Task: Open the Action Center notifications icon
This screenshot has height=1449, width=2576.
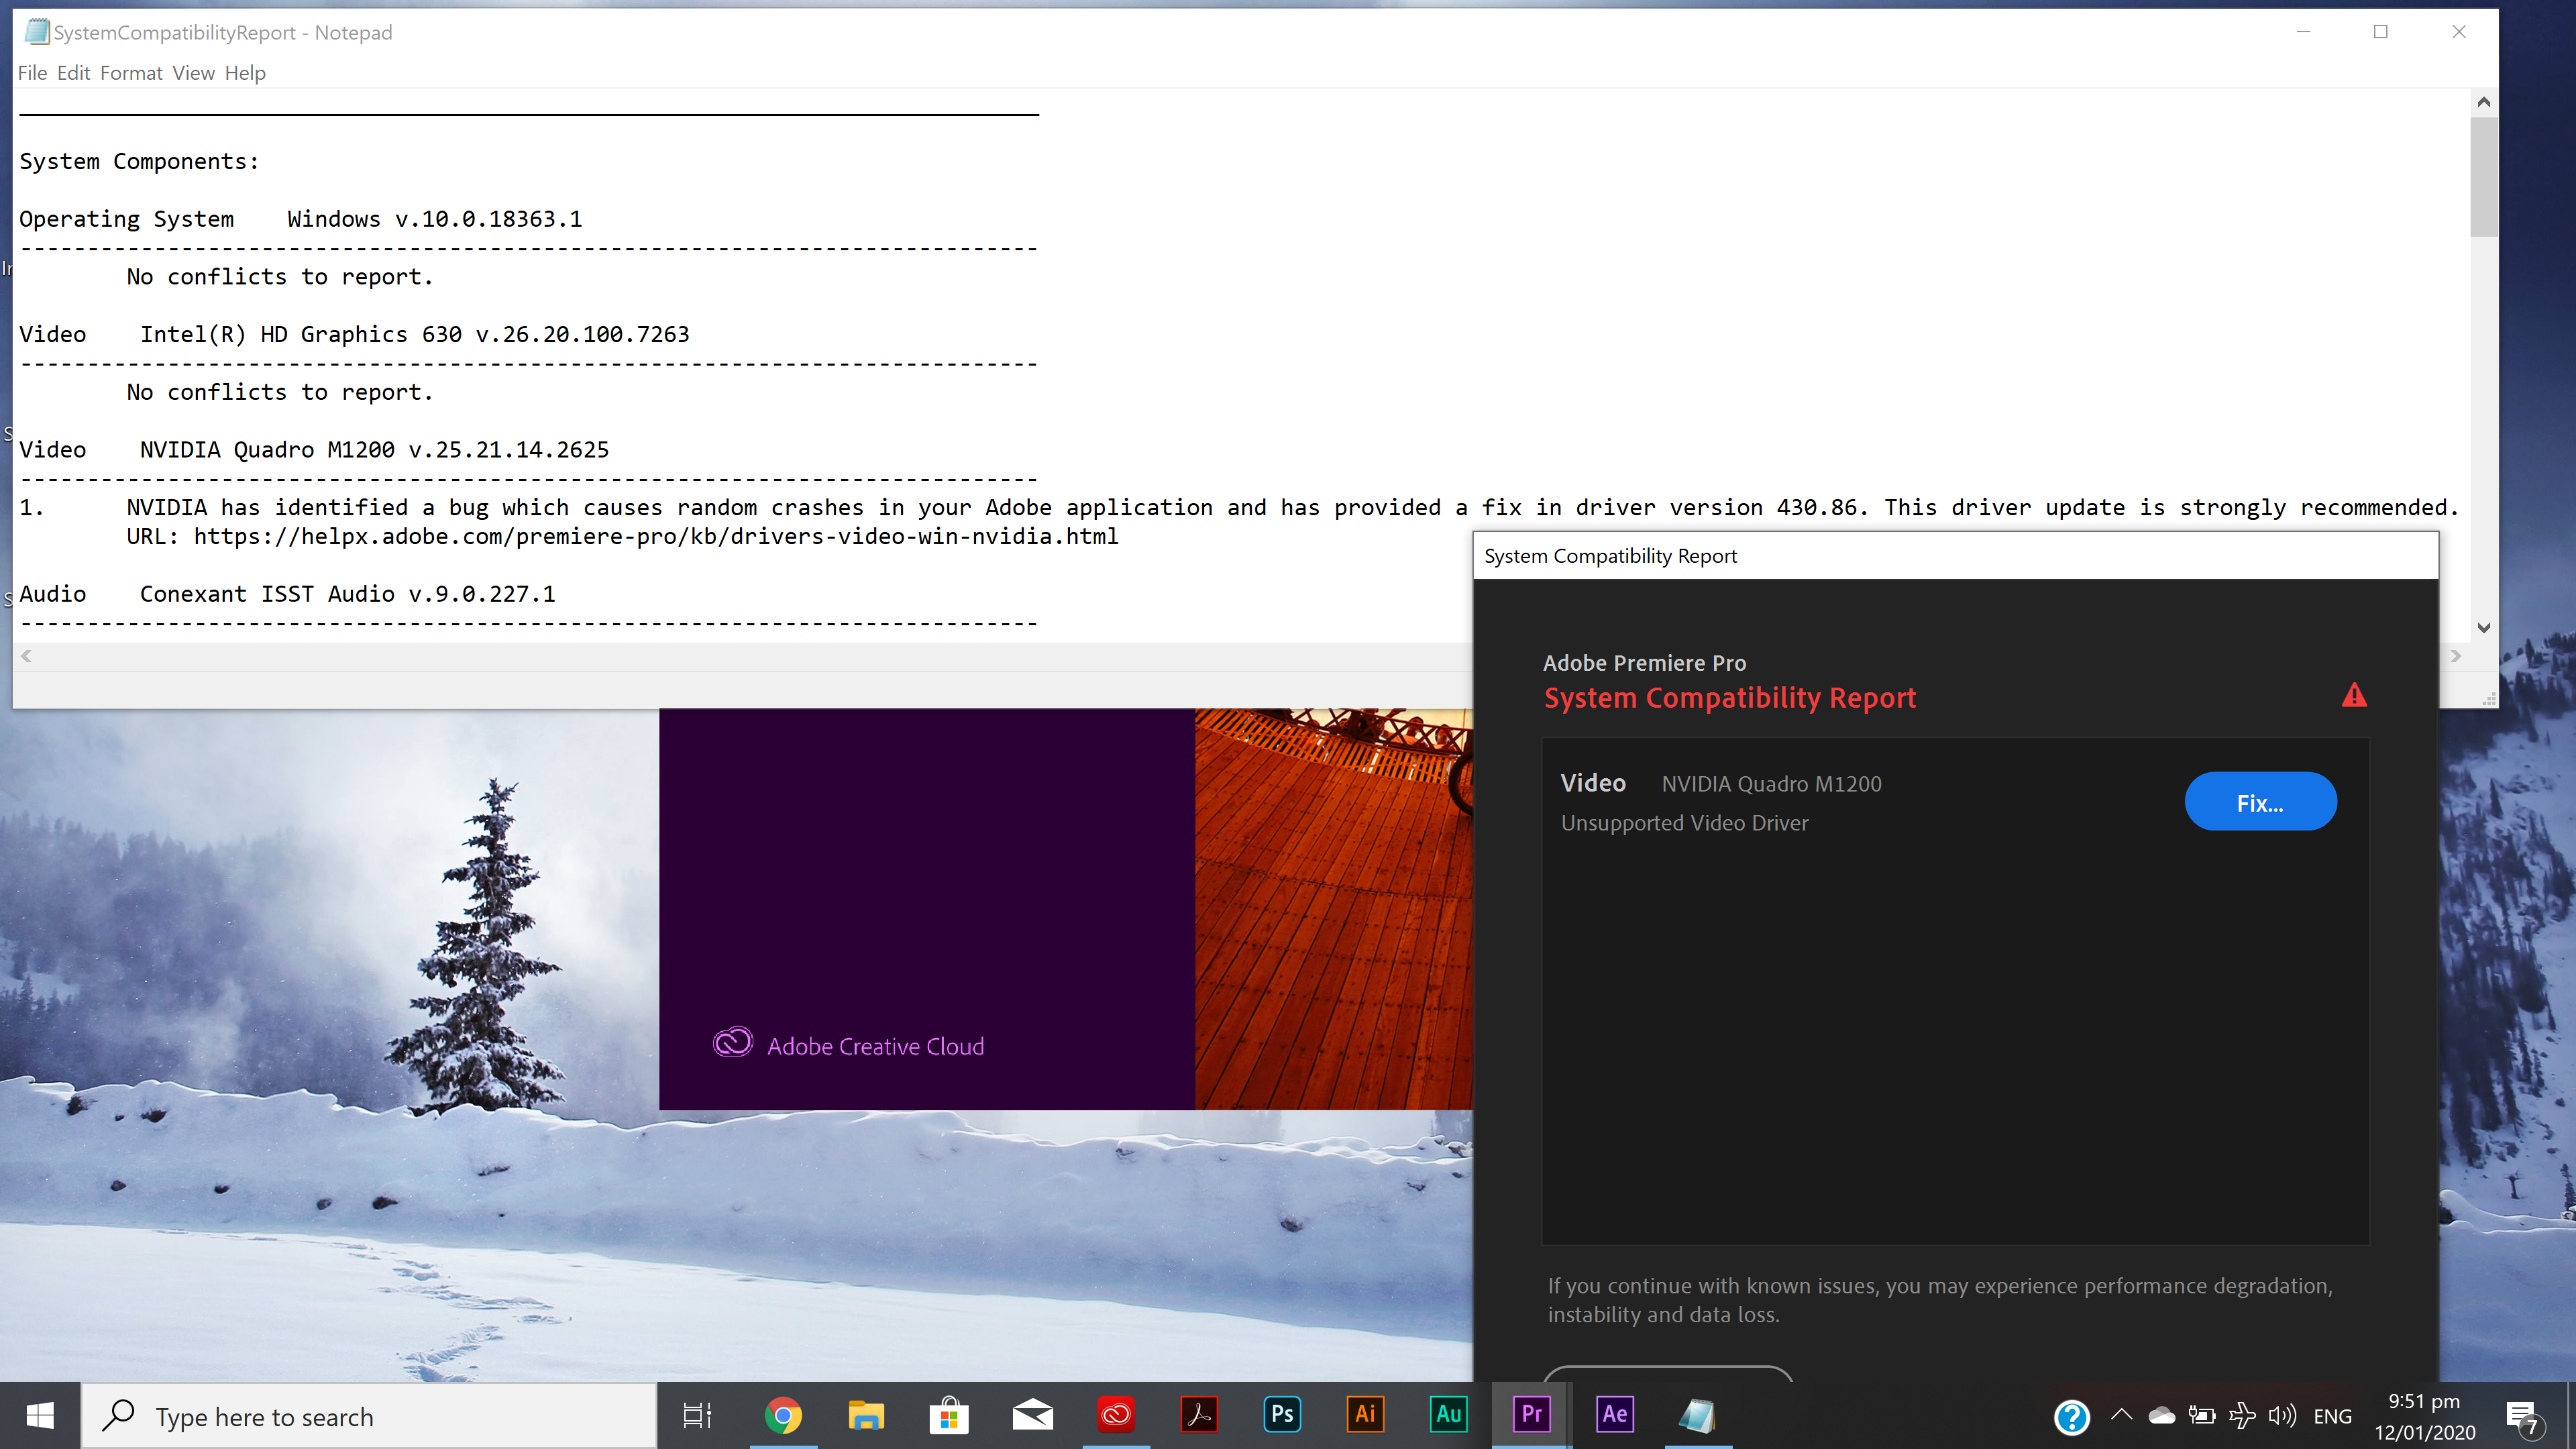Action: (x=2523, y=1416)
